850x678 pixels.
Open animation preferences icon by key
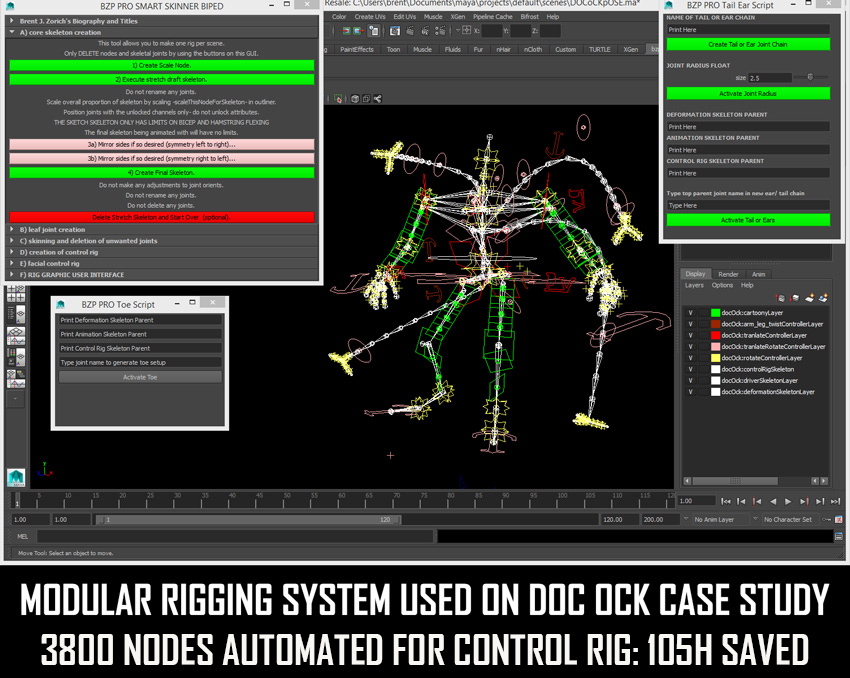click(x=839, y=519)
